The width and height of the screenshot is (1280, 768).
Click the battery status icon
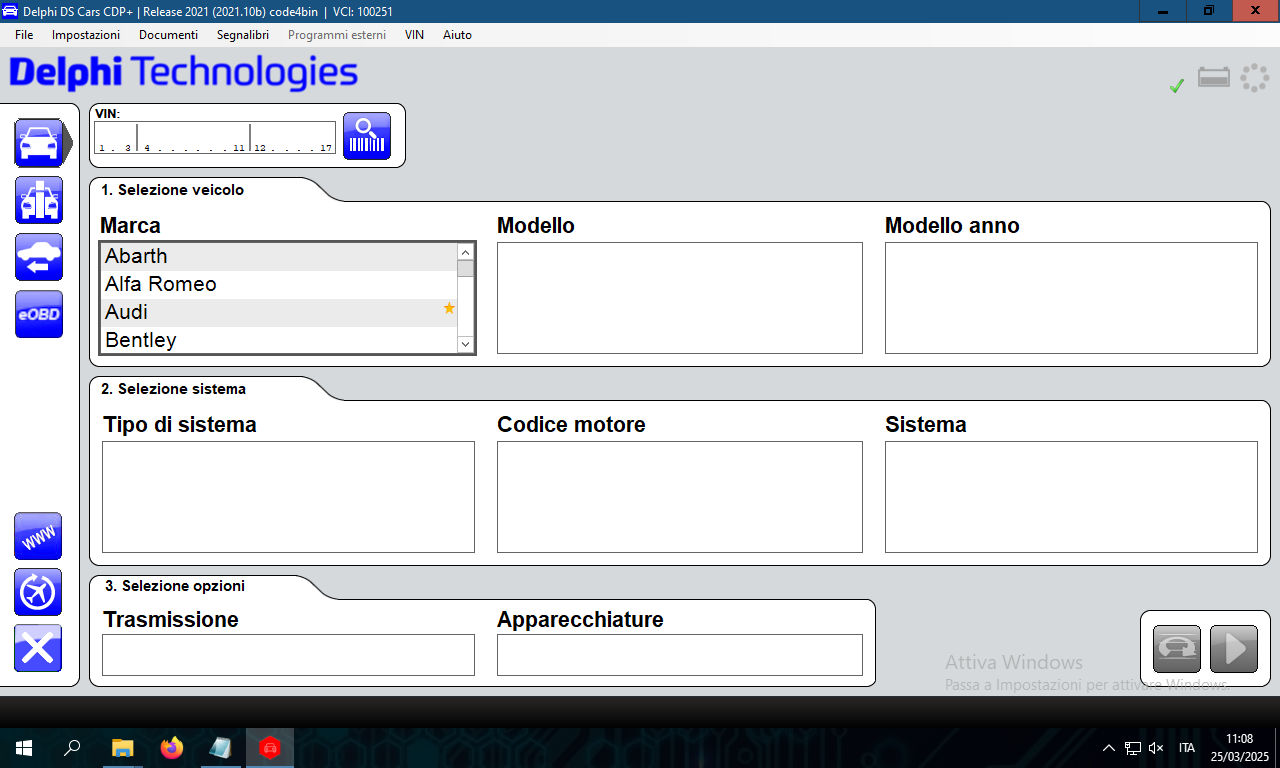[x=1214, y=77]
